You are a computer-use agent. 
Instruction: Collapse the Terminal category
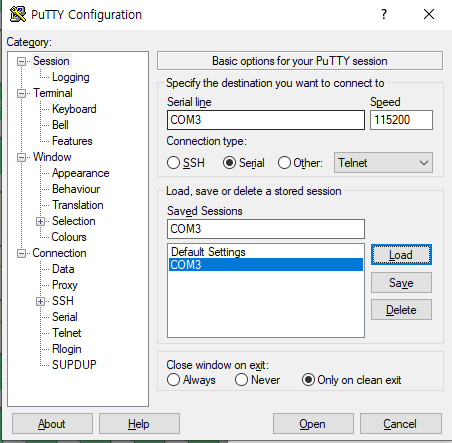point(21,93)
